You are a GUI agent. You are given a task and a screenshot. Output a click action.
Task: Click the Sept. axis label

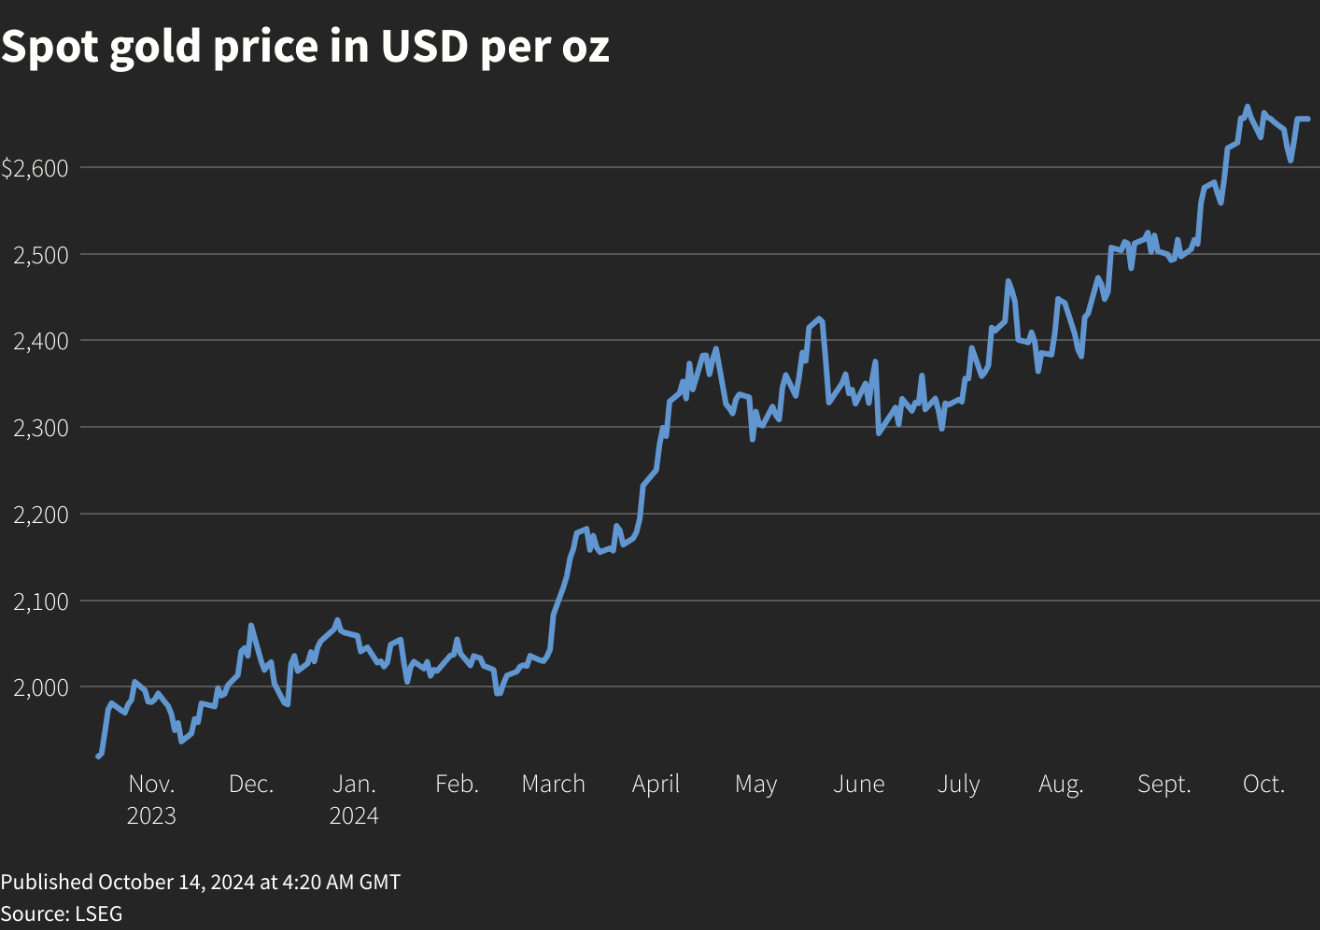(x=1164, y=785)
